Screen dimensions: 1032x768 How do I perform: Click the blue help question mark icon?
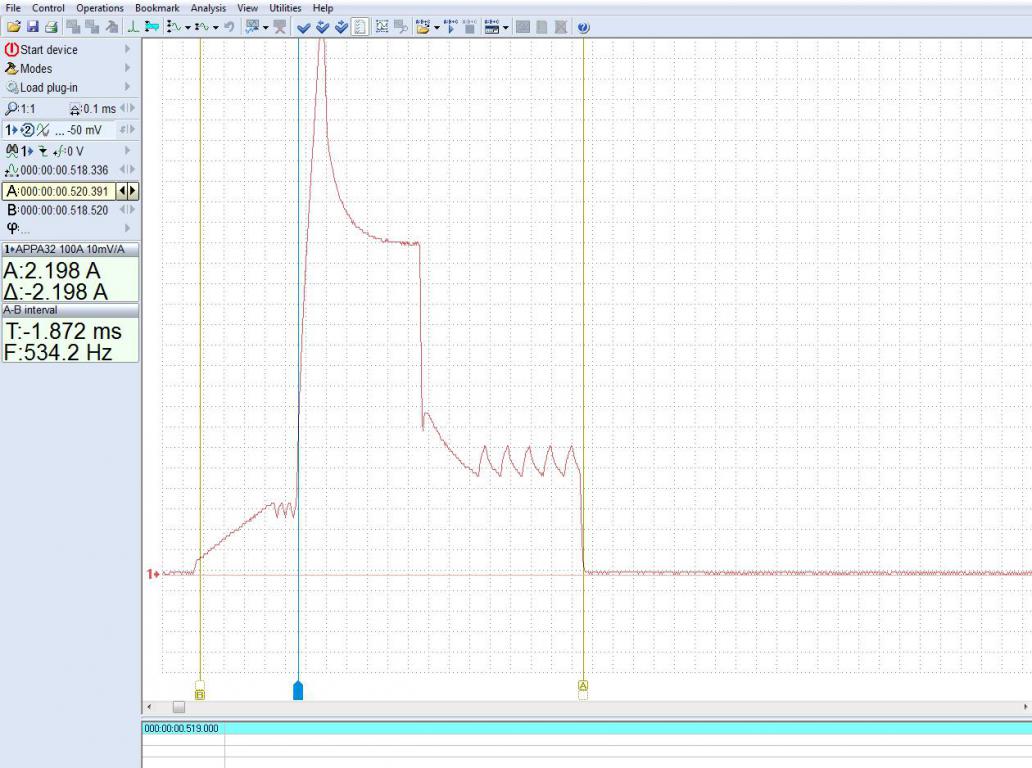pos(583,27)
